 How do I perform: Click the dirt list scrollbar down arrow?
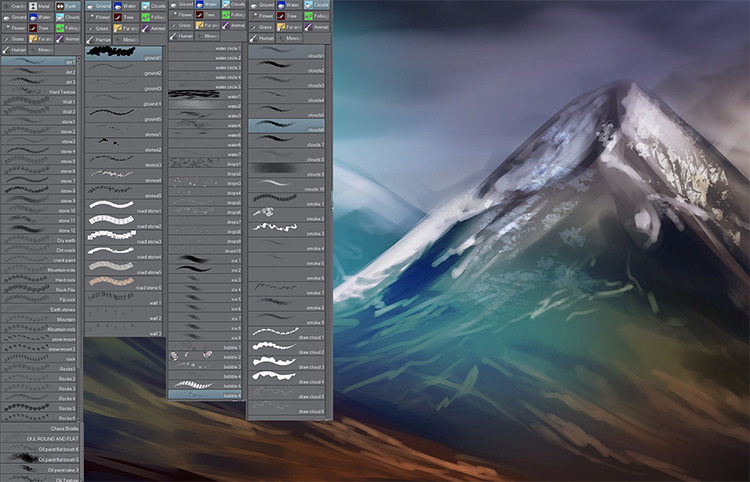click(80, 419)
